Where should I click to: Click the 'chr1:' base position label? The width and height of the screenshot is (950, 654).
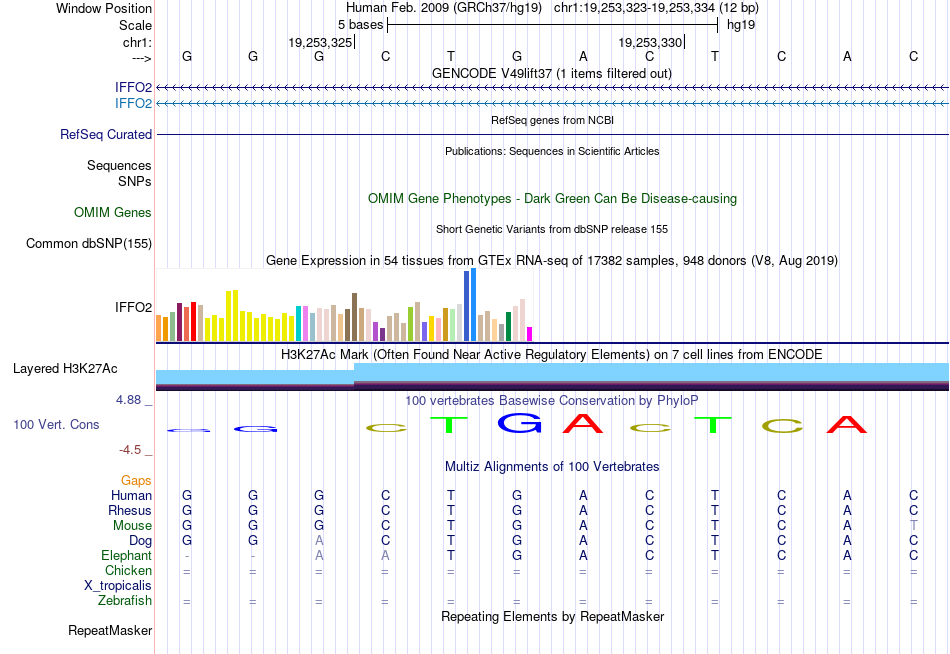pyautogui.click(x=137, y=42)
